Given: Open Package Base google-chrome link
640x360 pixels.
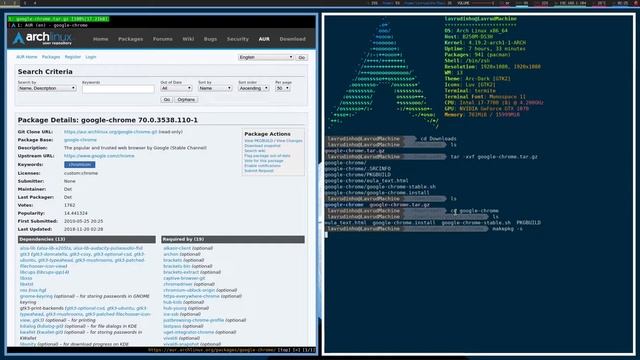Looking at the screenshot, I should tap(80, 140).
